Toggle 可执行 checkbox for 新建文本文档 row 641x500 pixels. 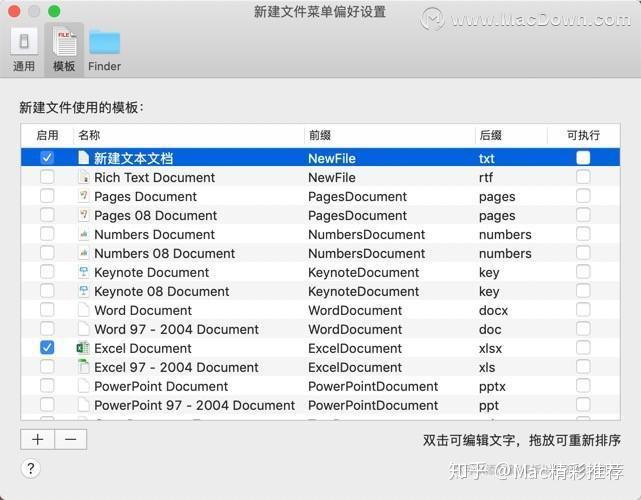click(583, 157)
